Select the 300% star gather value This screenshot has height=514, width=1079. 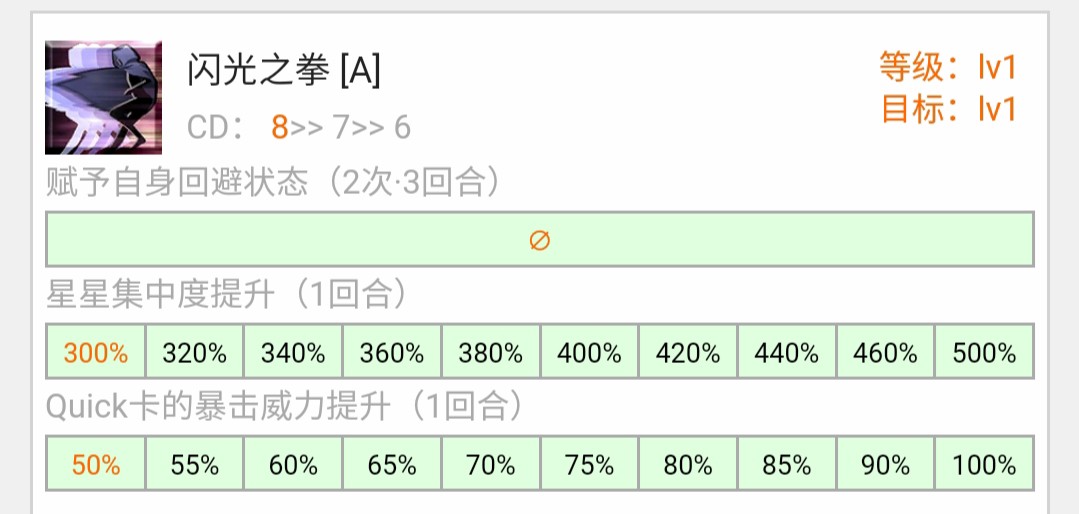pyautogui.click(x=96, y=353)
